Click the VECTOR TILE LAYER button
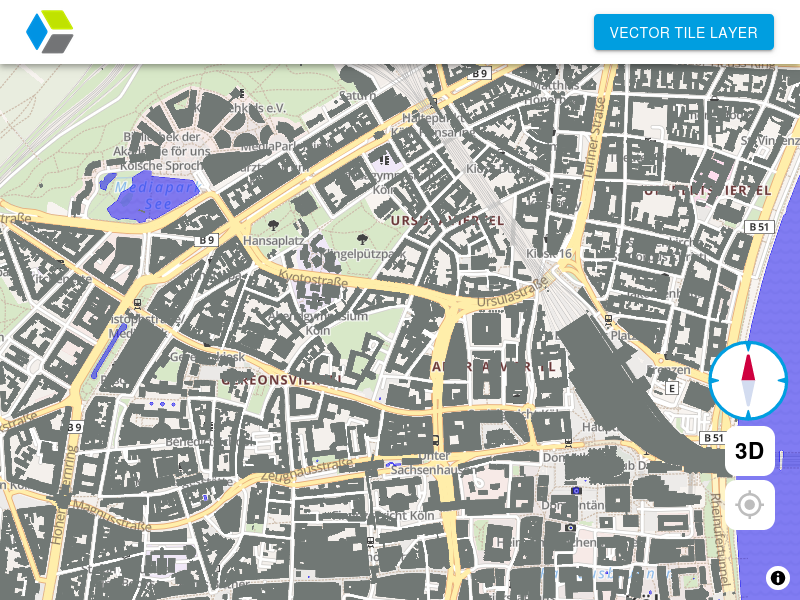The width and height of the screenshot is (800, 600). click(683, 33)
